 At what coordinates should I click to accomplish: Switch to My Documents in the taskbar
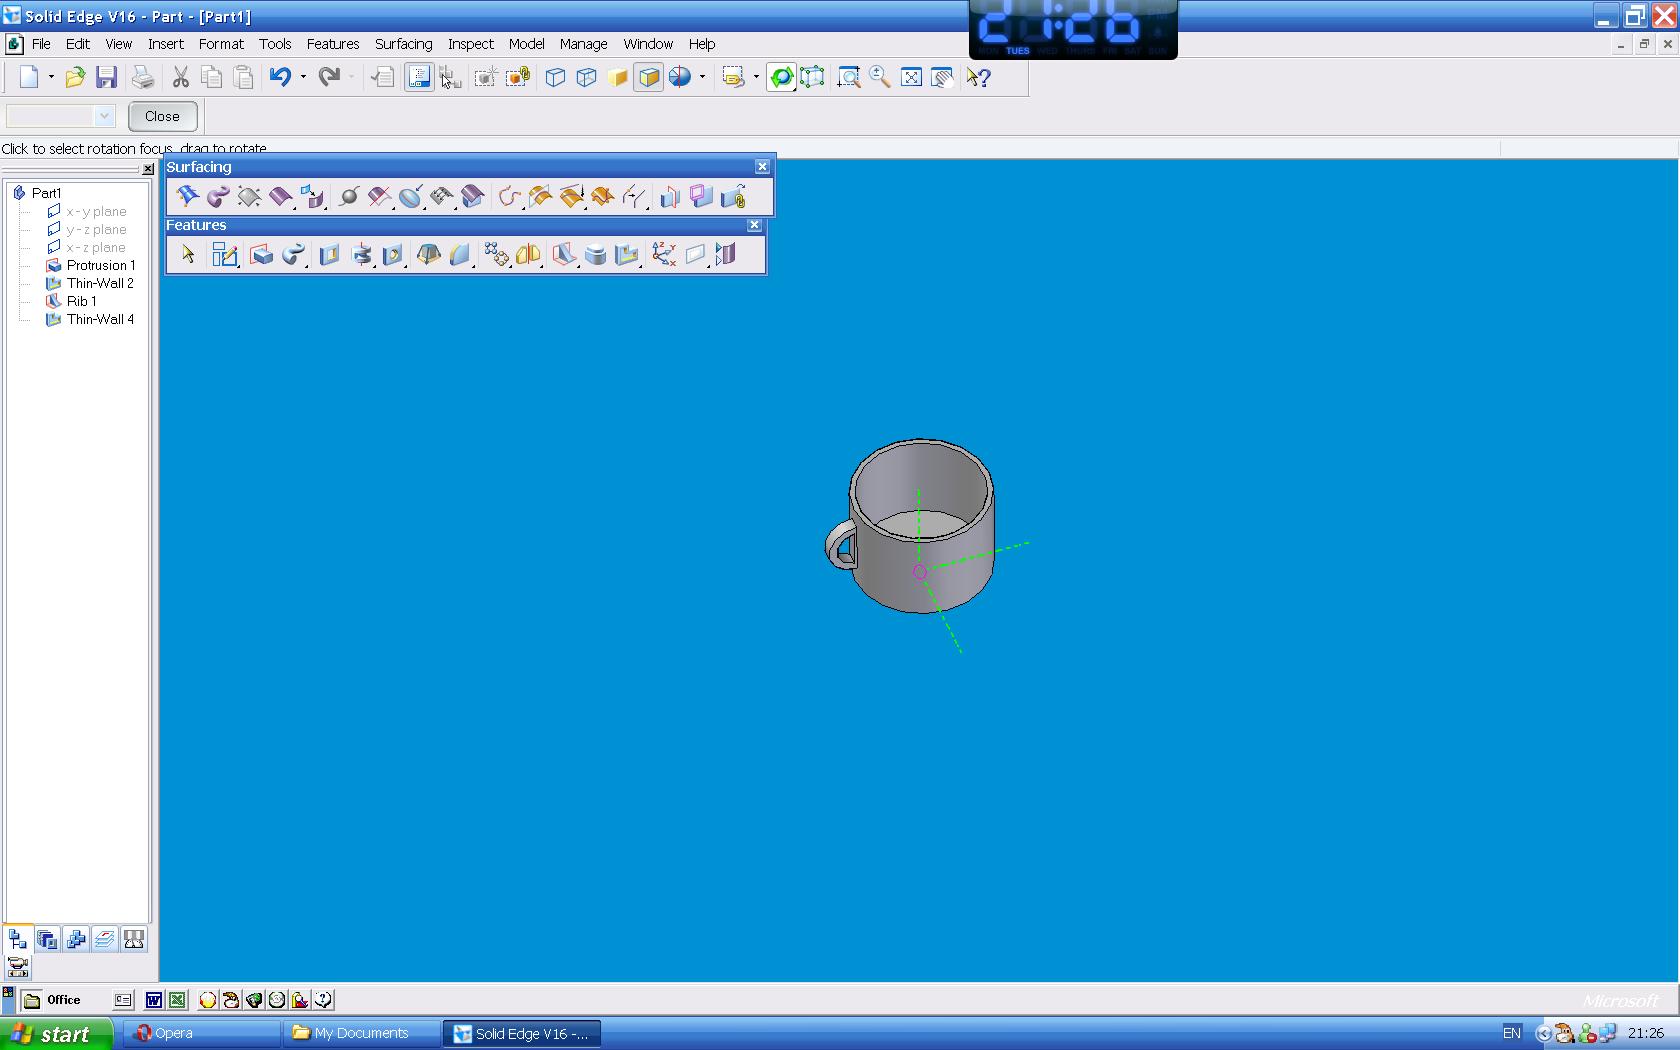362,1034
